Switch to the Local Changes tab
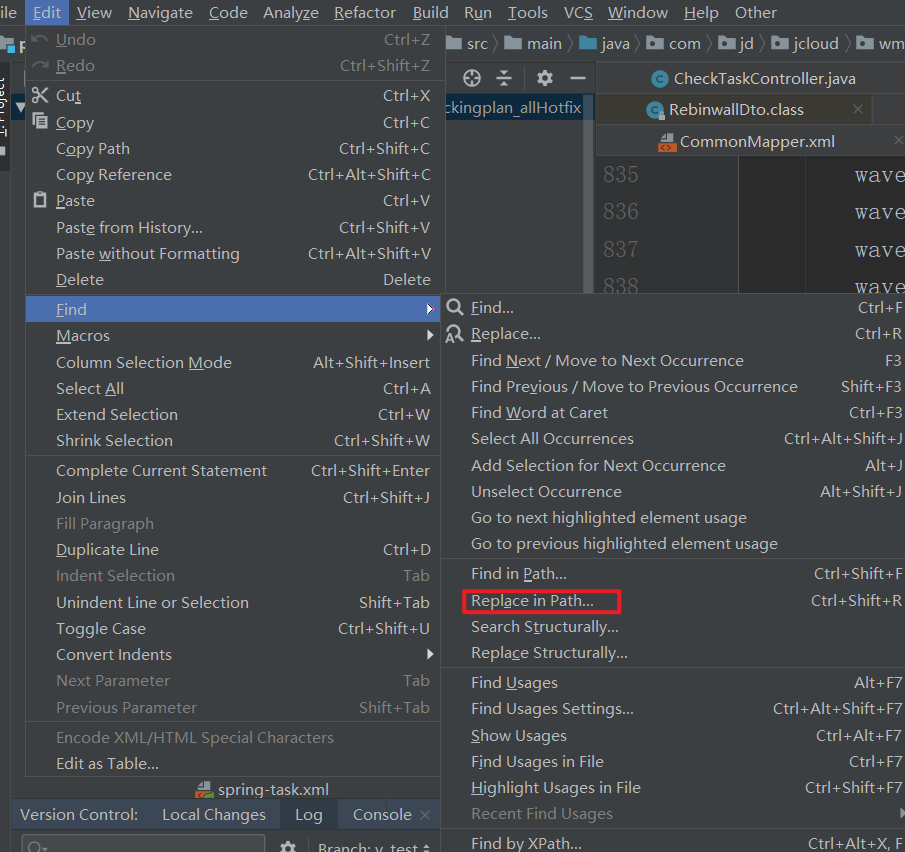This screenshot has width=905, height=852. [212, 814]
